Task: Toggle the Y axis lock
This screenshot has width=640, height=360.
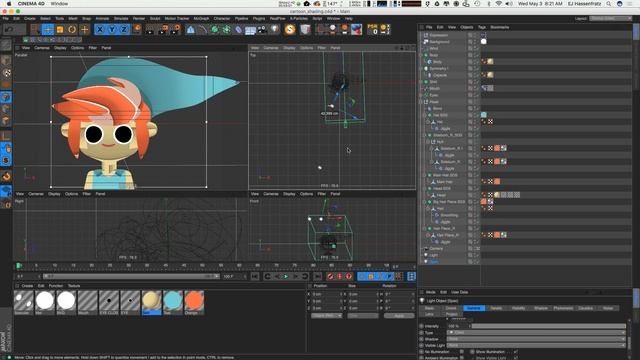Action: click(x=111, y=29)
